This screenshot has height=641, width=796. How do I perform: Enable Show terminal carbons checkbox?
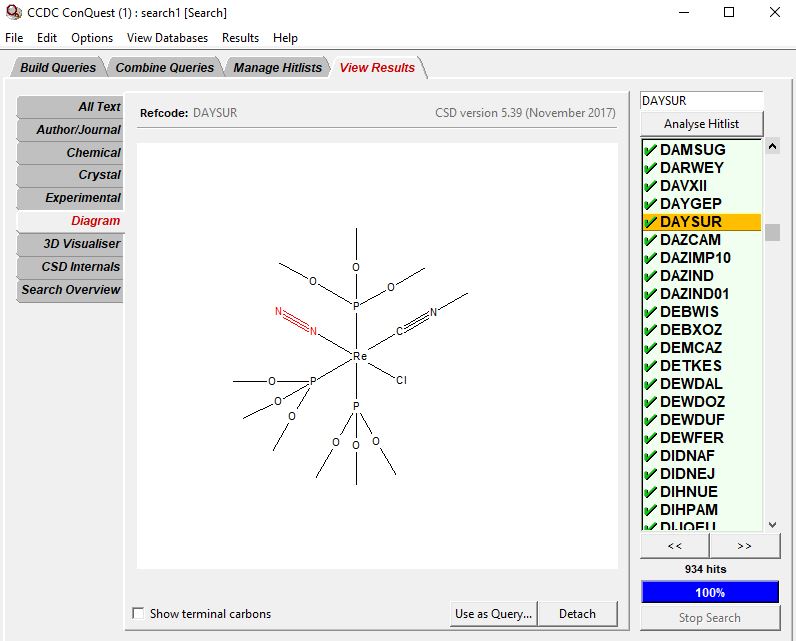tap(138, 613)
